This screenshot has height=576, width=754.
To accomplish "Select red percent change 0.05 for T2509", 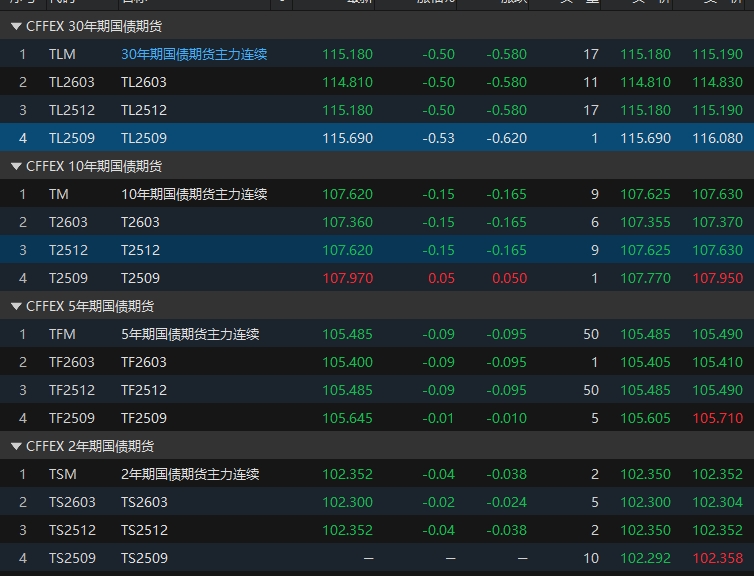I will point(441,278).
